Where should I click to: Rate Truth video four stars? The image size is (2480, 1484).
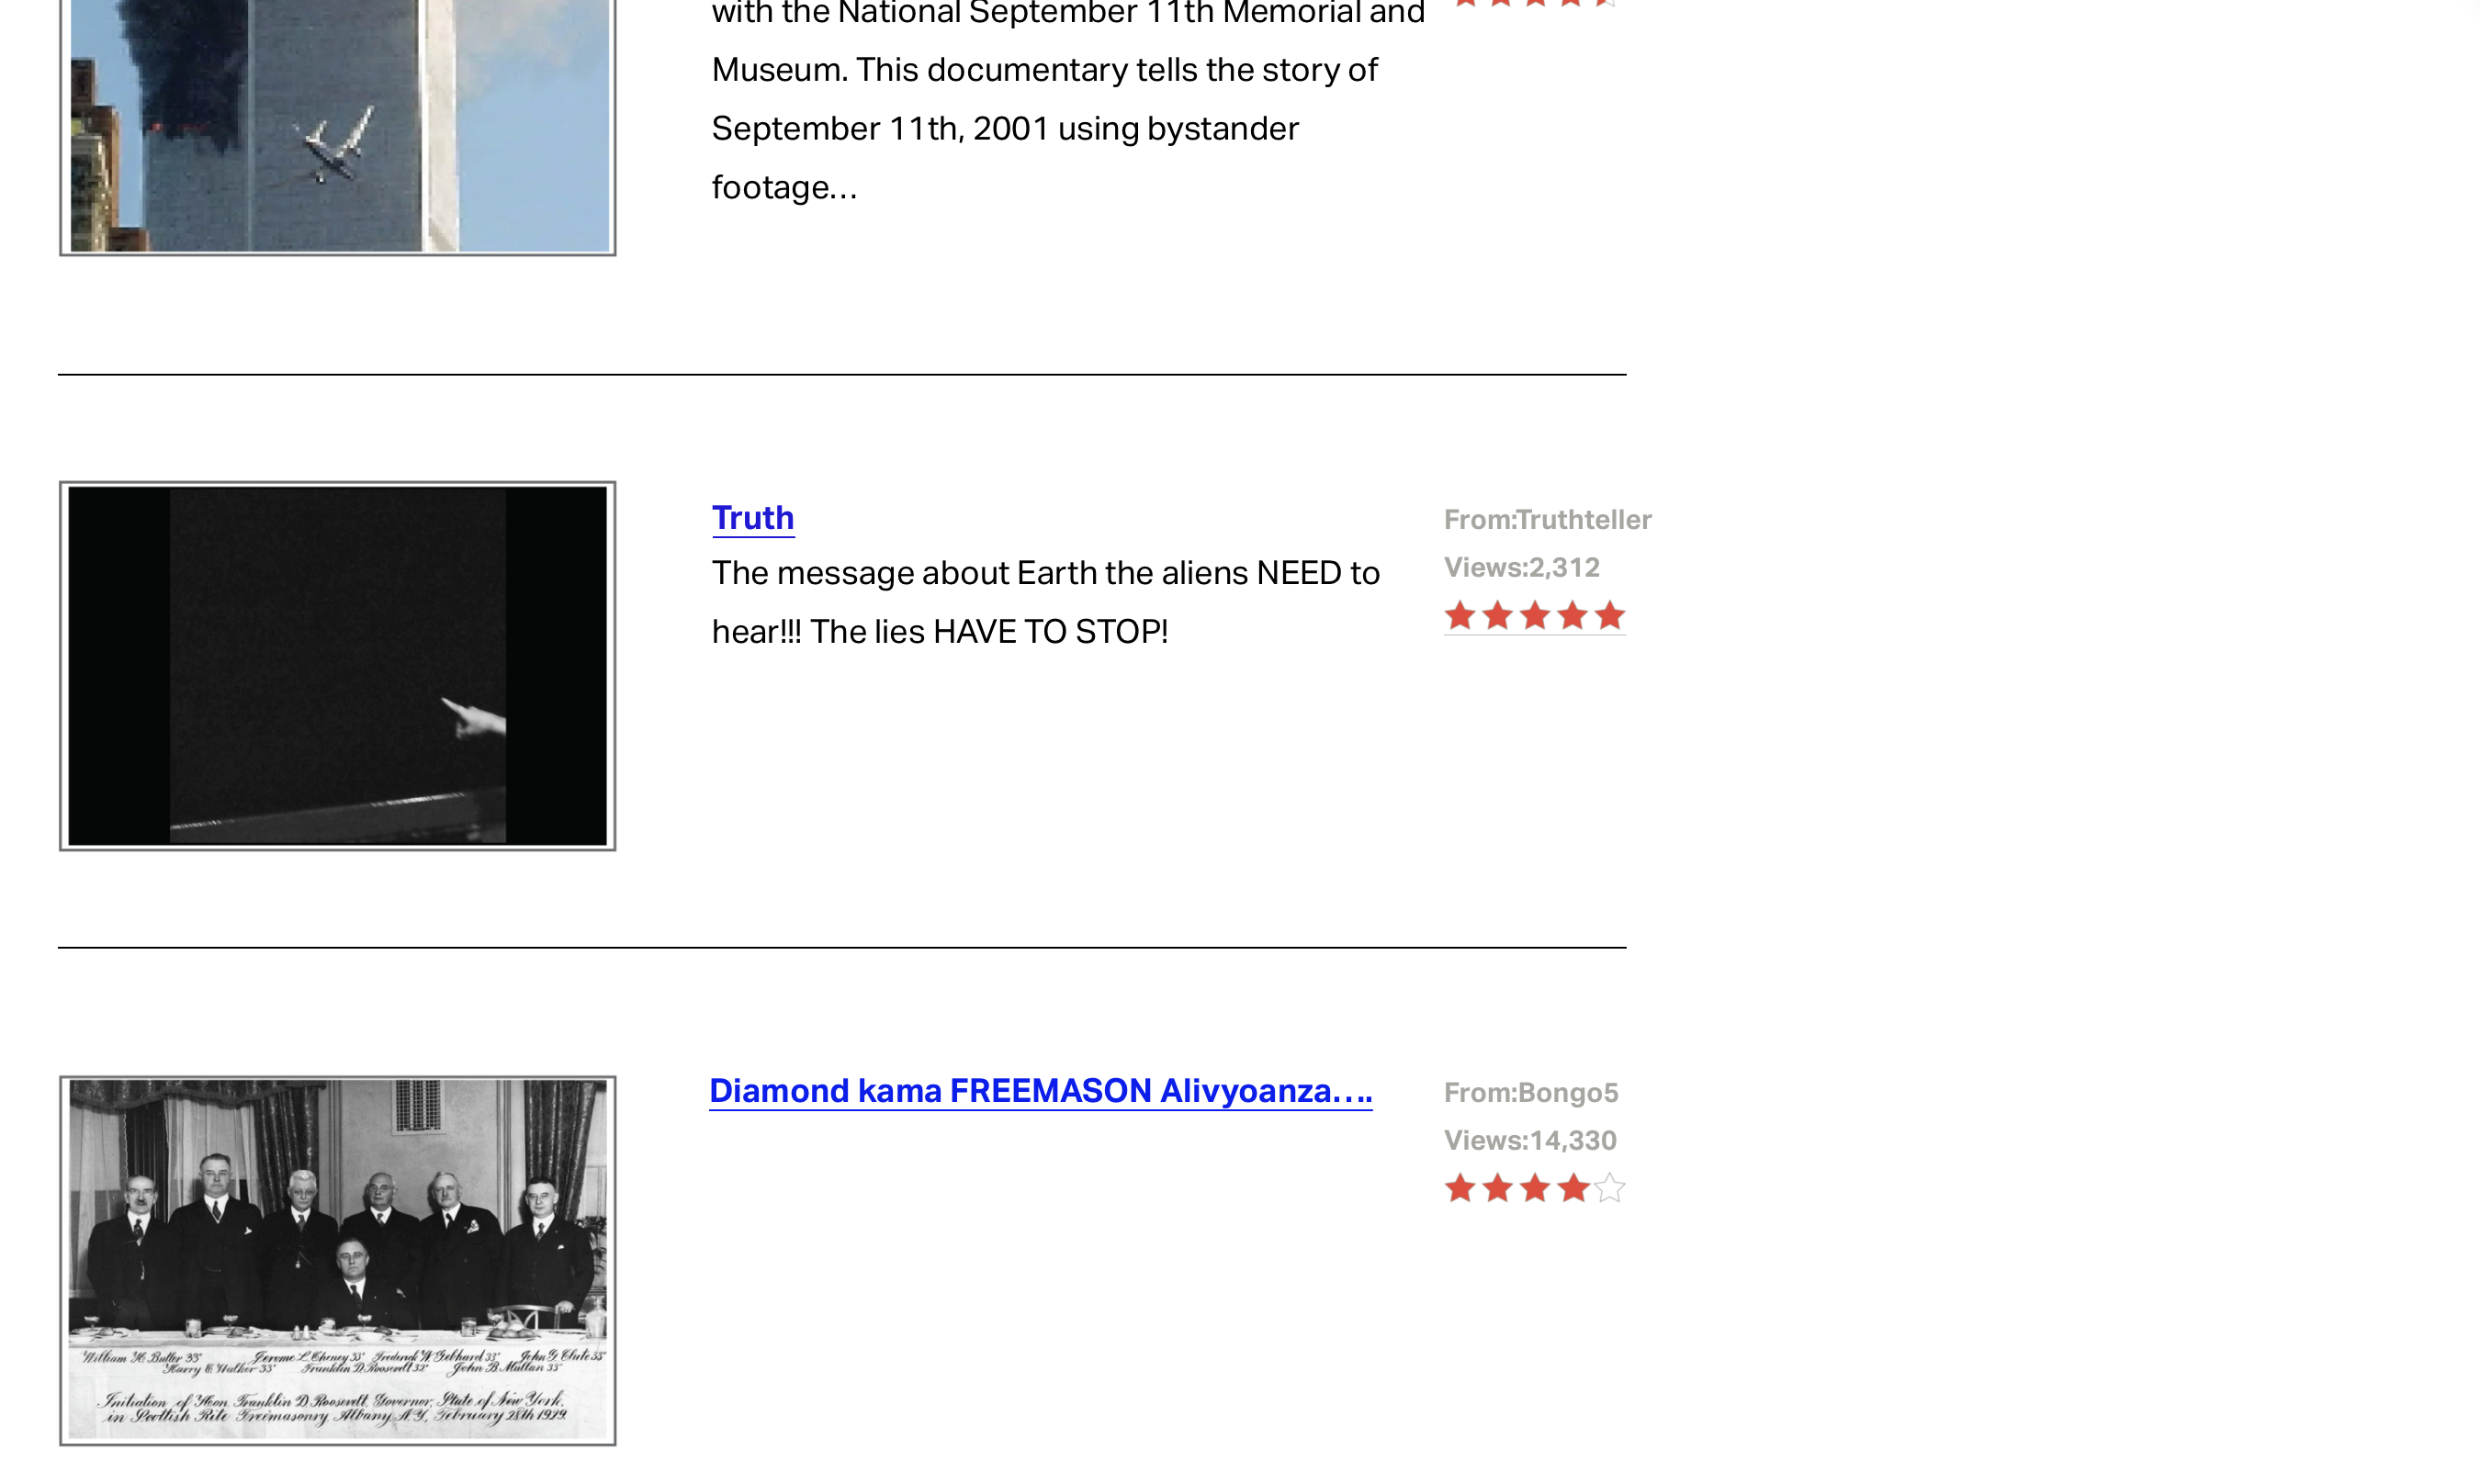point(1572,616)
